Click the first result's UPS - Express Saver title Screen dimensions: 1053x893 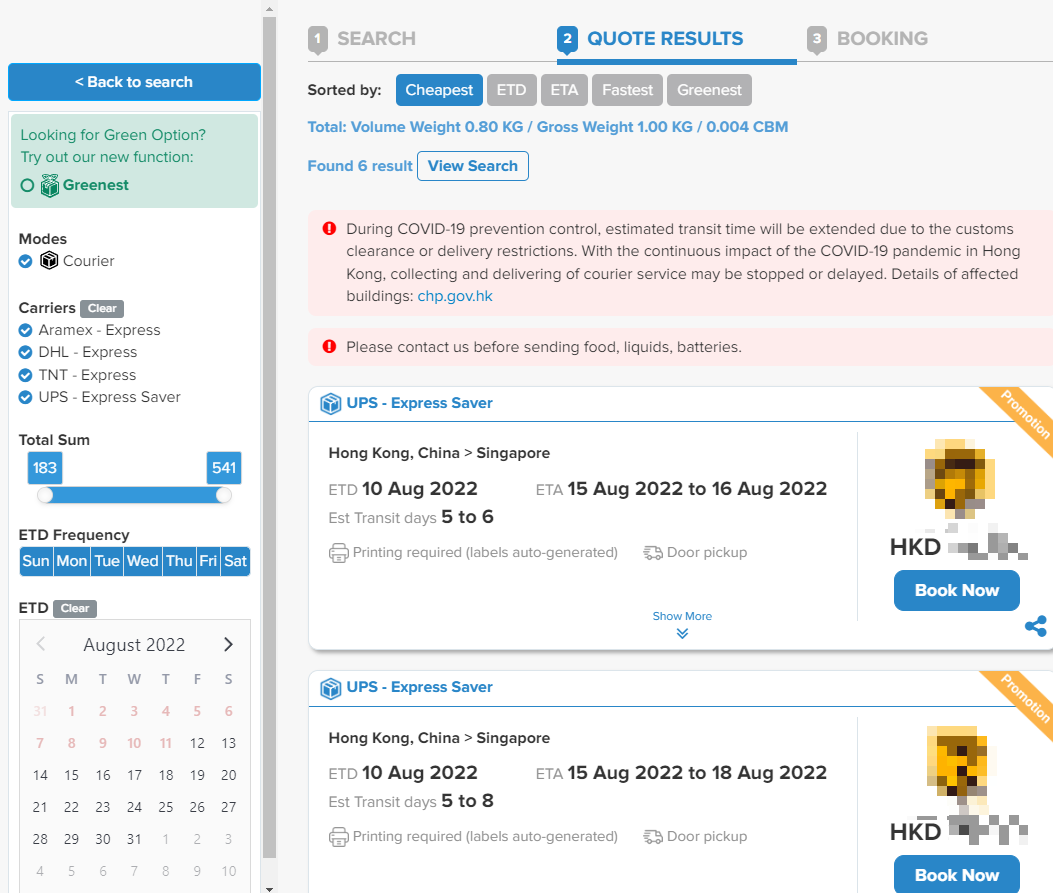[420, 403]
